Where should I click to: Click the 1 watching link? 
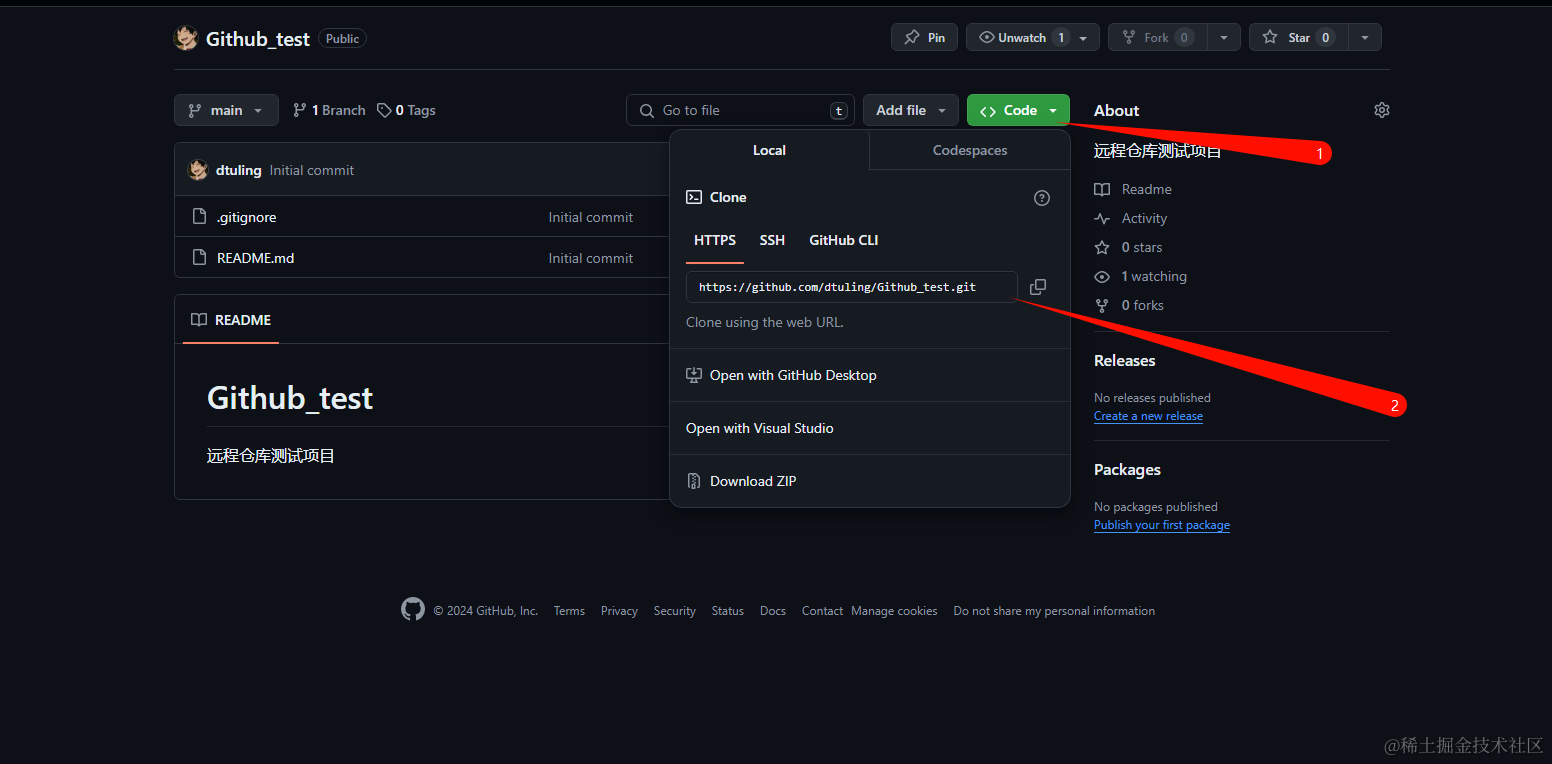(x=1141, y=276)
